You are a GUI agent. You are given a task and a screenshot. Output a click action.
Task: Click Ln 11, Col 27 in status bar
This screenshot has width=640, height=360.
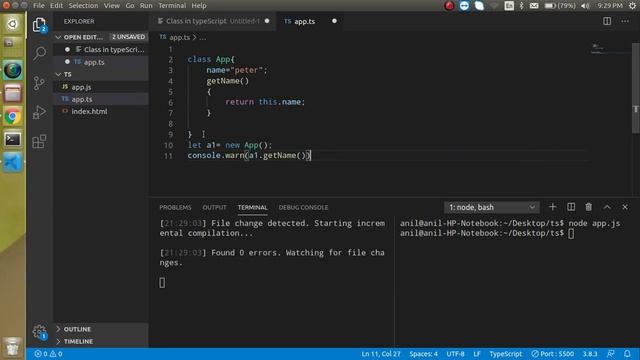pos(381,353)
